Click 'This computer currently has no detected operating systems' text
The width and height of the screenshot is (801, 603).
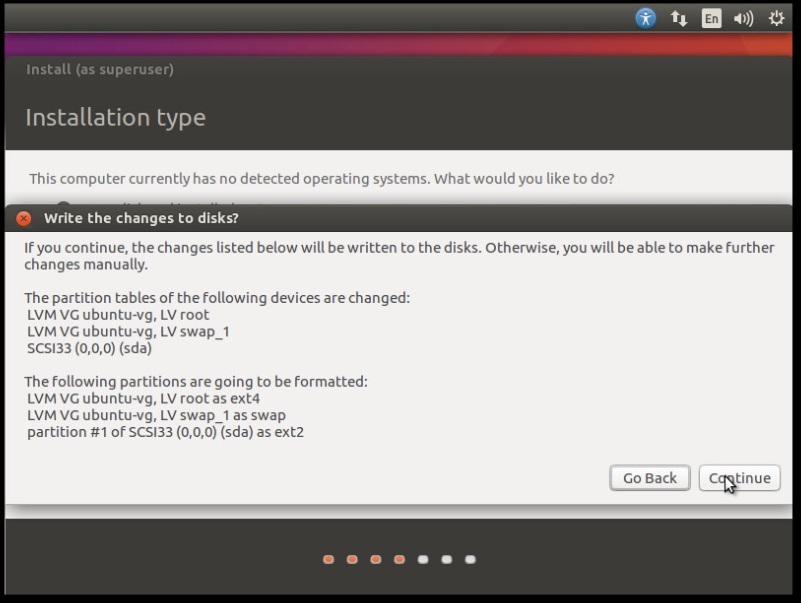point(229,179)
